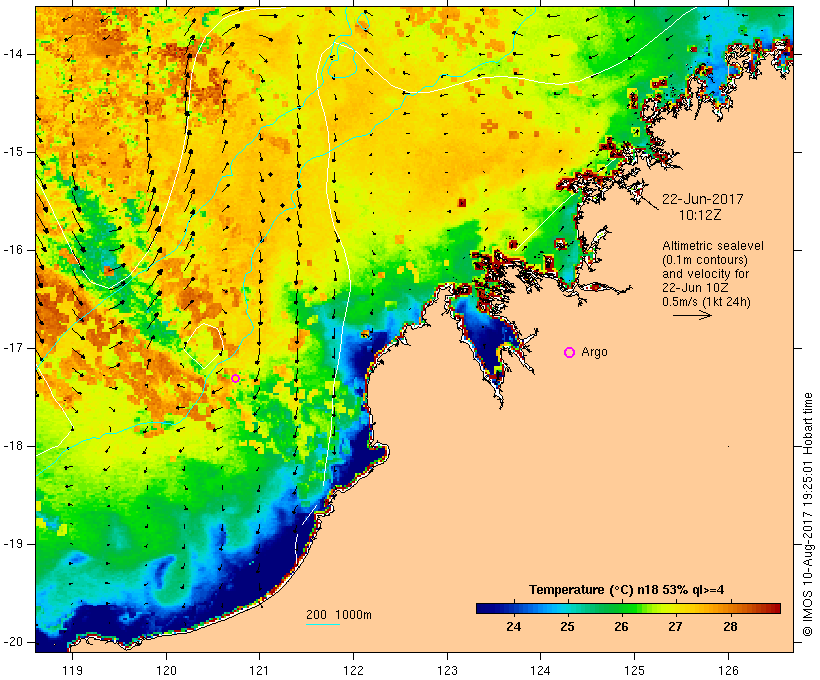Click the '0.5m/s (1kt 24h)' label
The image size is (820, 680).
[x=706, y=302]
